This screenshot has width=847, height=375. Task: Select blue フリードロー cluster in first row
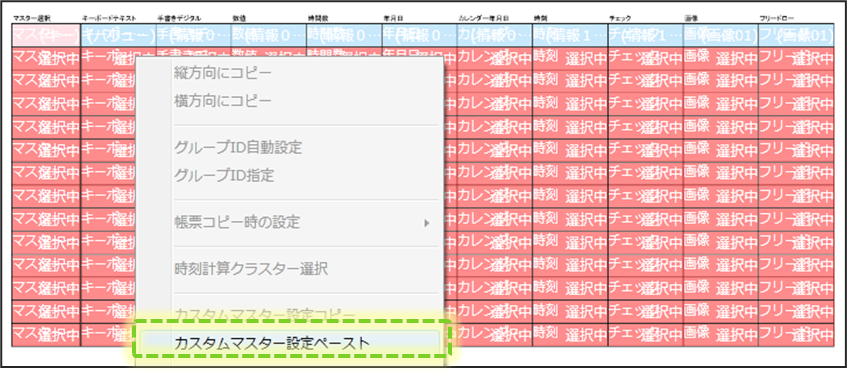pyautogui.click(x=796, y=36)
